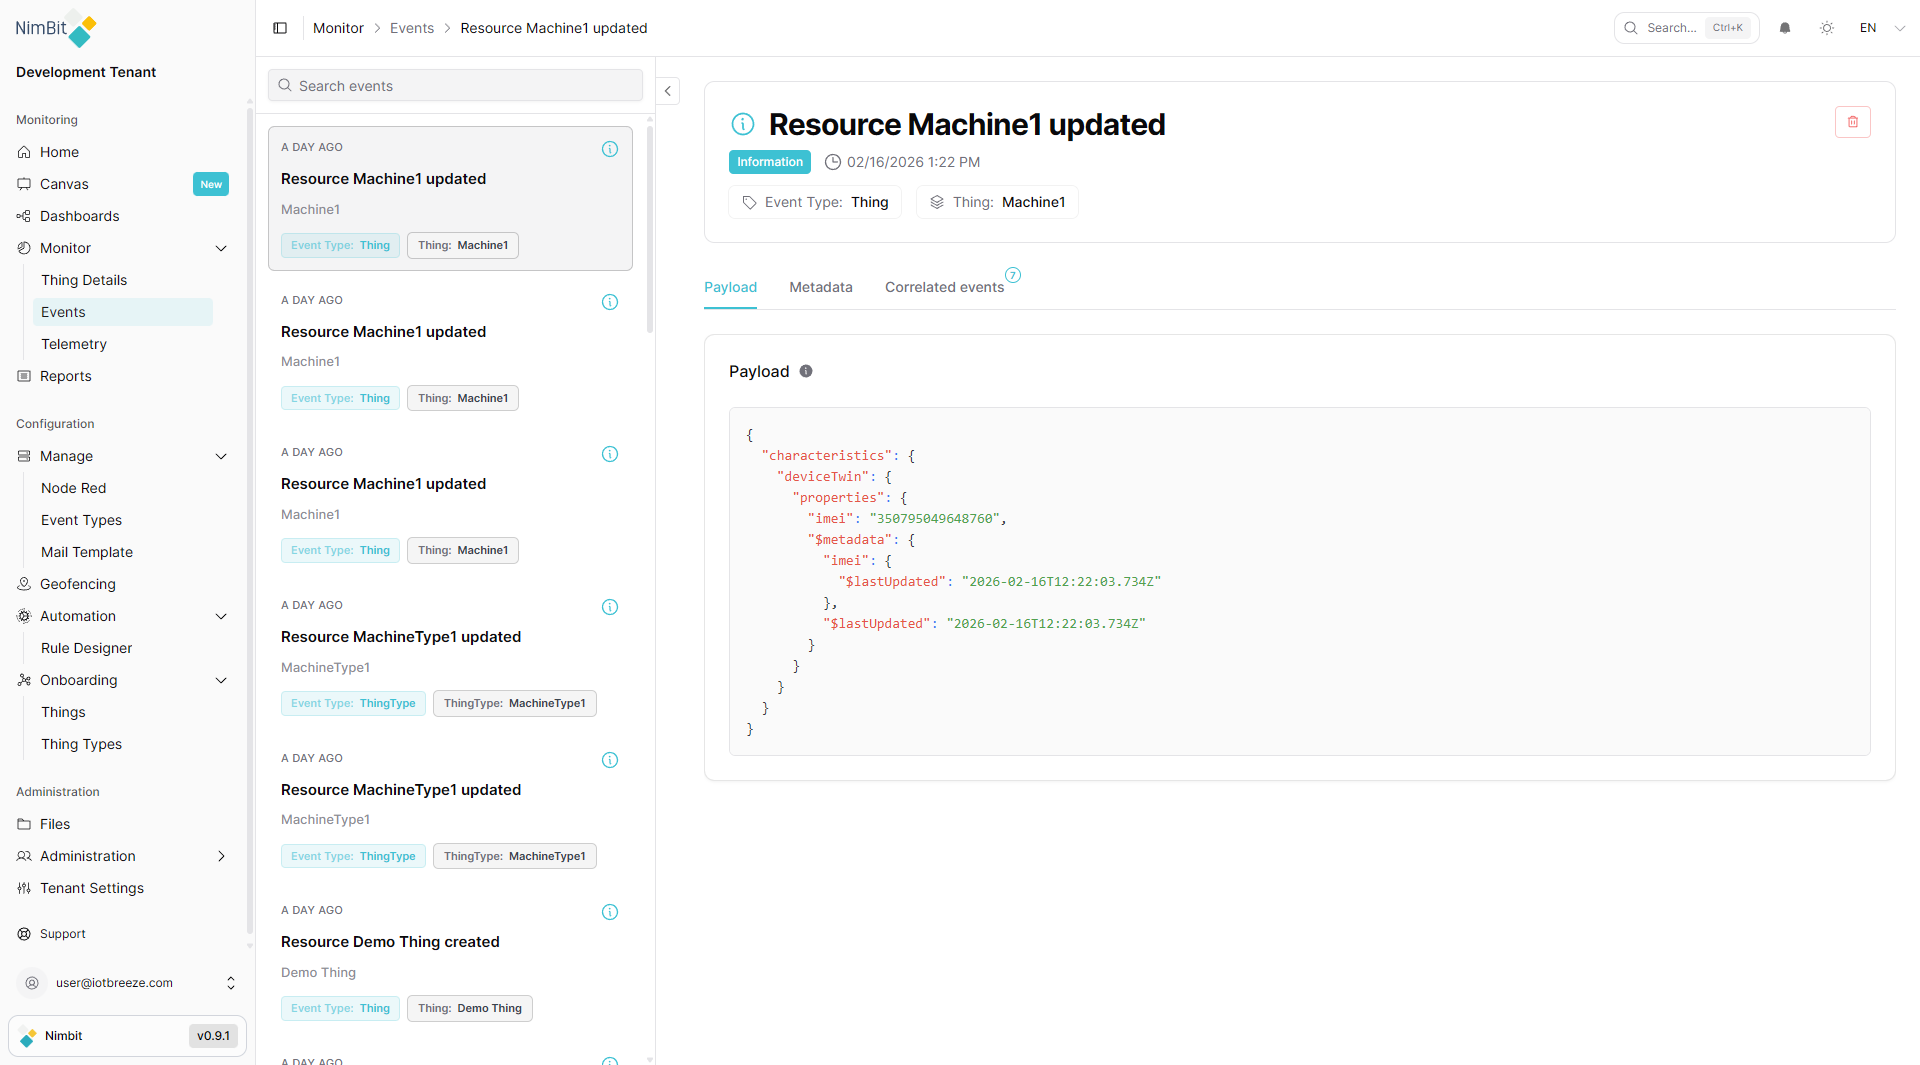
Task: Toggle light/dark theme sun icon
Action: pyautogui.click(x=1827, y=28)
